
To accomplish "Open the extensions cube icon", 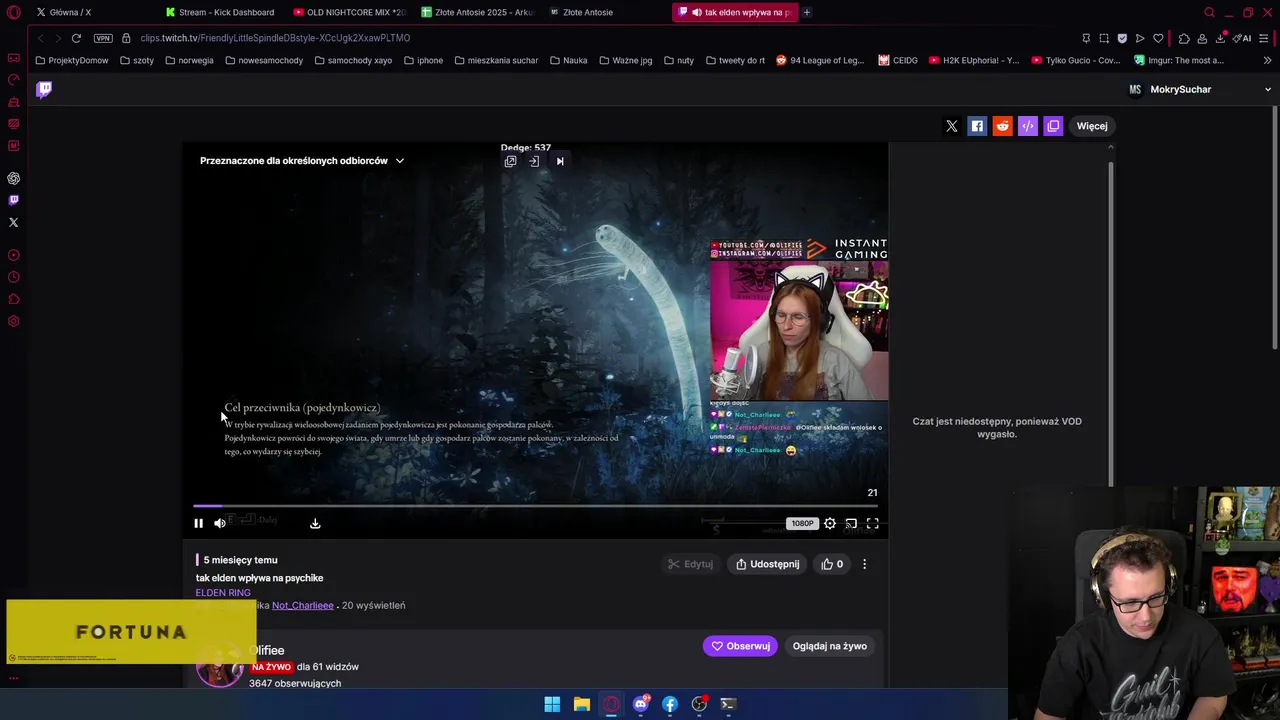I will tap(1184, 38).
